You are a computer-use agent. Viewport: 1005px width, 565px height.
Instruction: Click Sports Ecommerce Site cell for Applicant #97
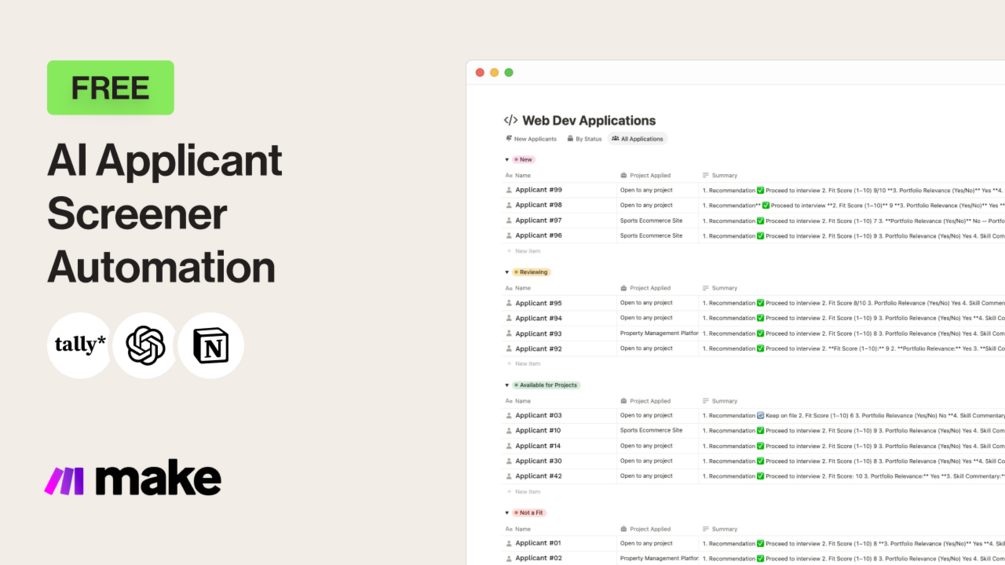pyautogui.click(x=658, y=220)
